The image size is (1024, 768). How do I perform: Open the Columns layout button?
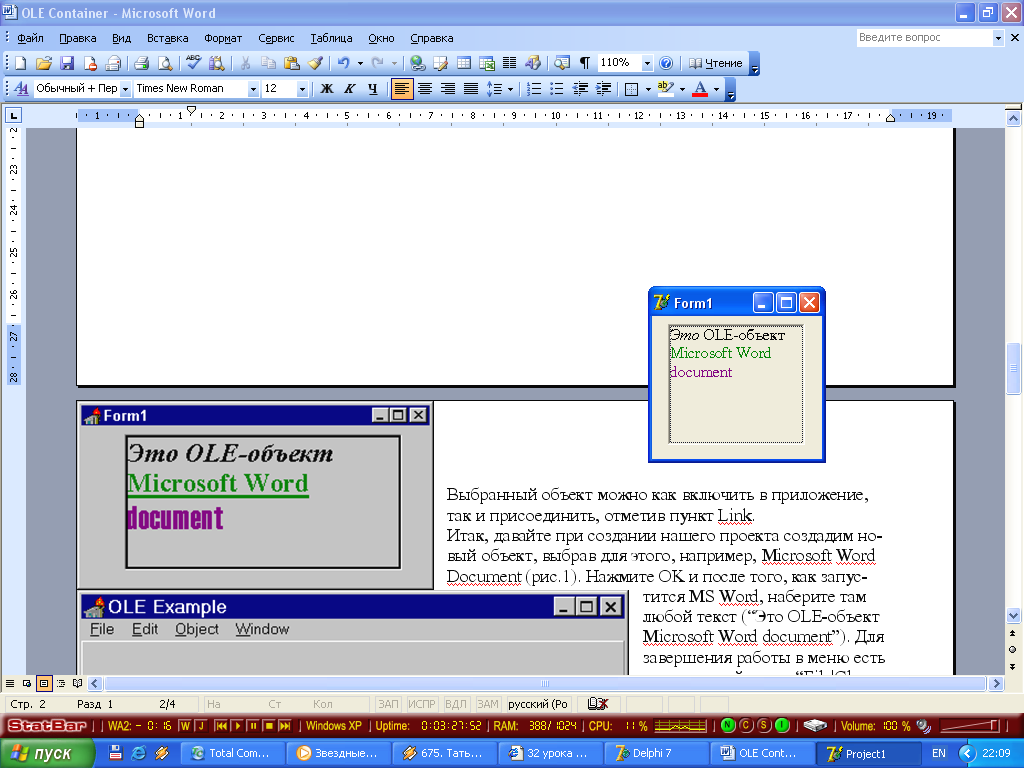click(x=509, y=63)
